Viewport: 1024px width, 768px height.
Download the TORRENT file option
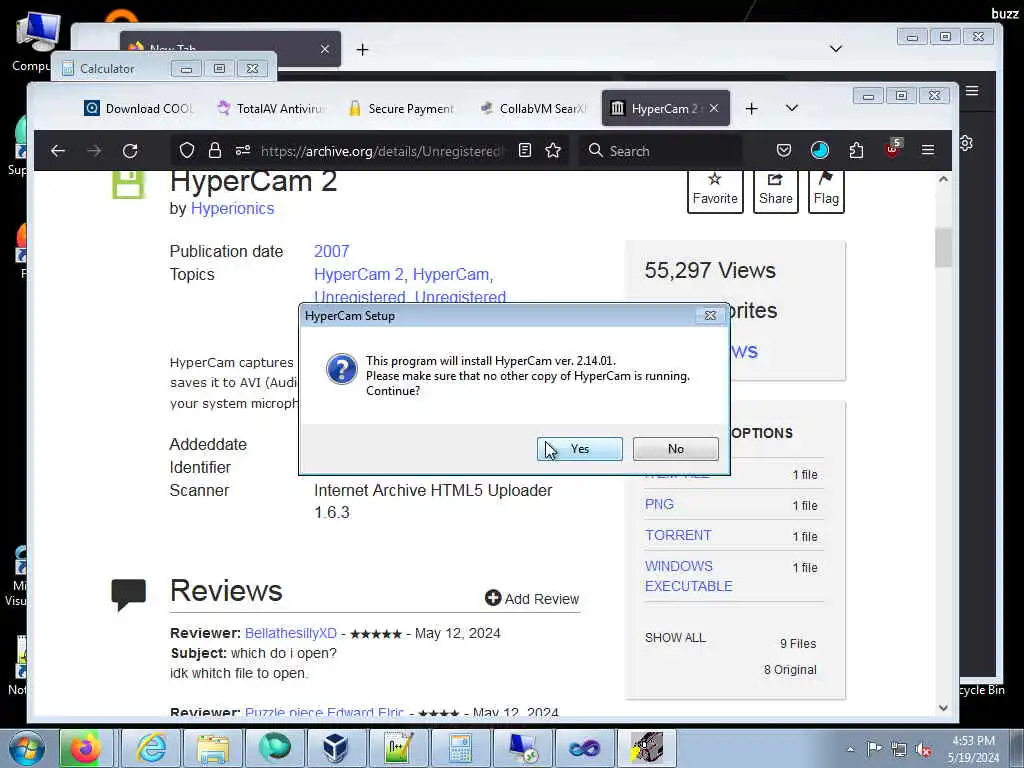coord(678,535)
